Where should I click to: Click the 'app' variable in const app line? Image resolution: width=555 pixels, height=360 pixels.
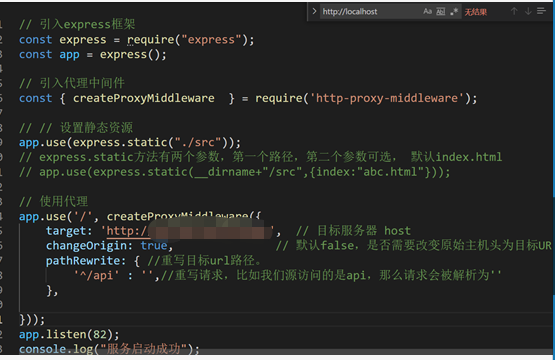coord(69,55)
